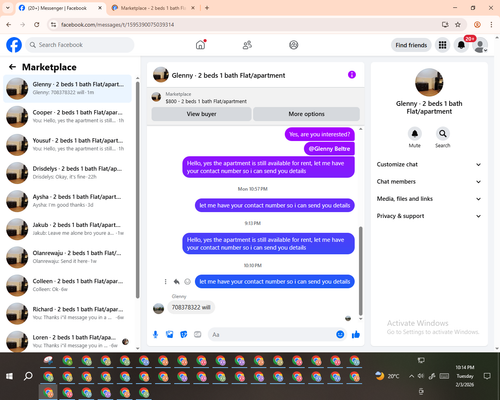Screen dimensions: 500x400
Task: Open the notifications bell icon
Action: pos(461,45)
